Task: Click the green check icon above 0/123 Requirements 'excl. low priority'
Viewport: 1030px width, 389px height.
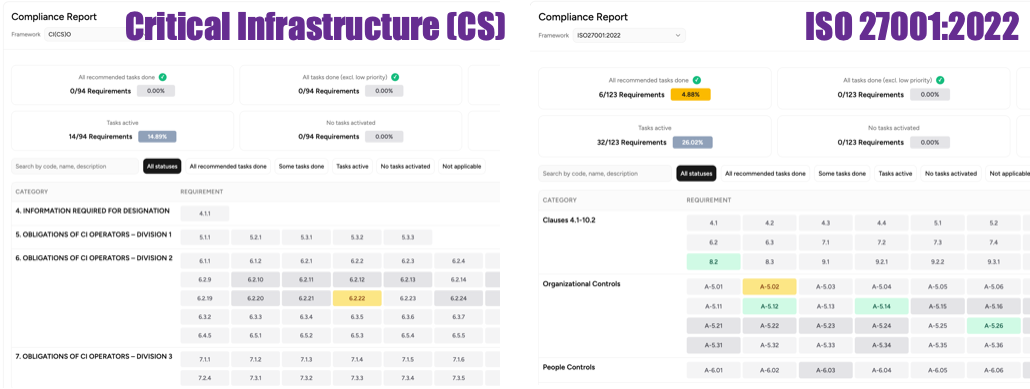Action: click(x=940, y=80)
